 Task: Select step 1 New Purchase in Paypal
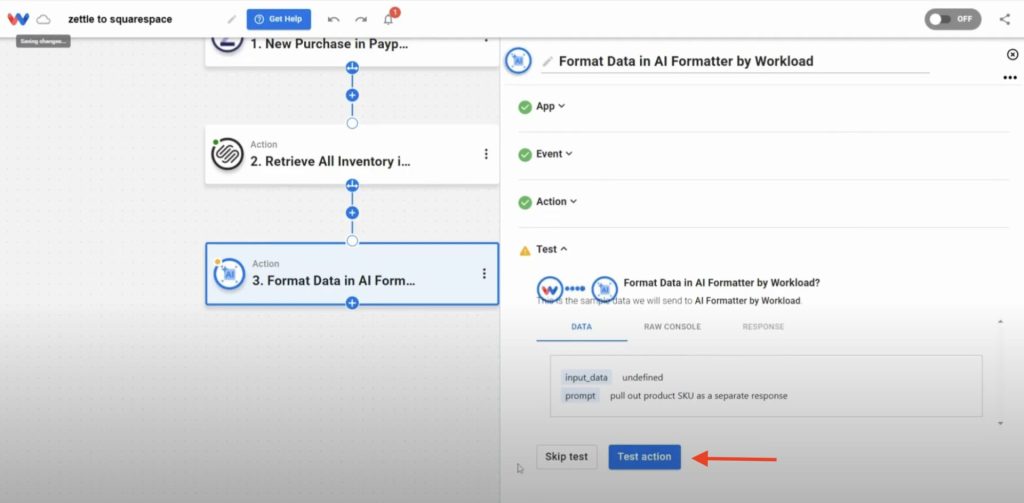(352, 50)
